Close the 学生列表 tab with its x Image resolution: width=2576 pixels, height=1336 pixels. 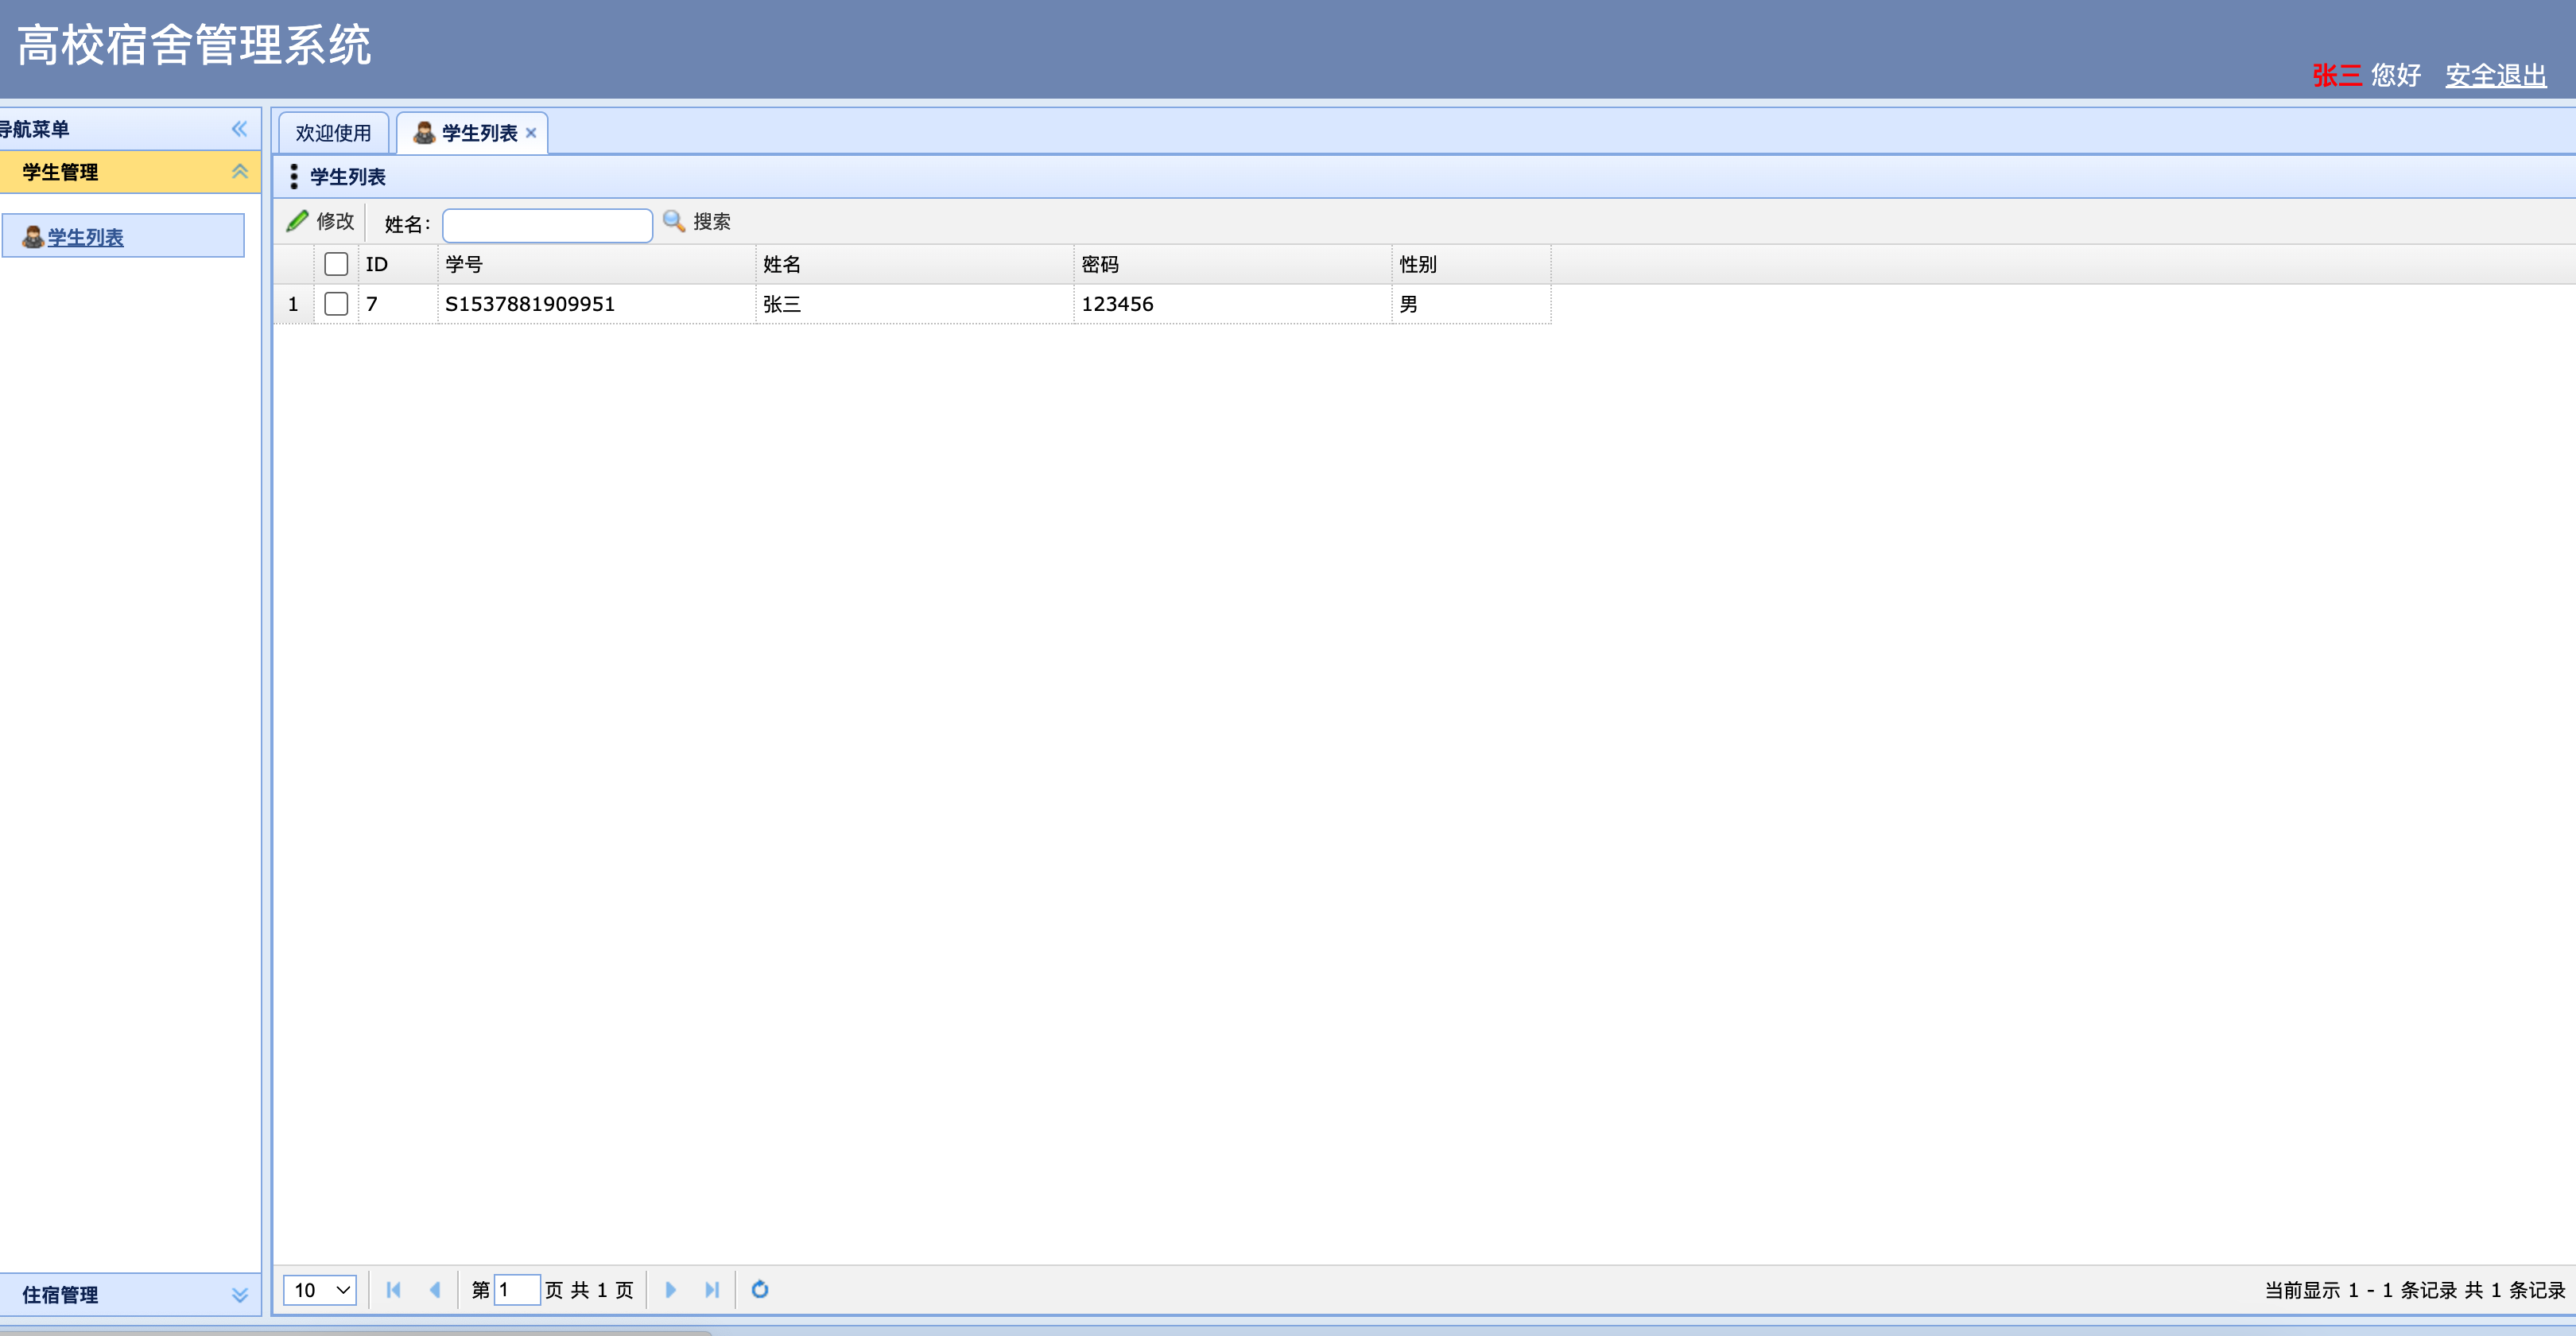tap(531, 133)
